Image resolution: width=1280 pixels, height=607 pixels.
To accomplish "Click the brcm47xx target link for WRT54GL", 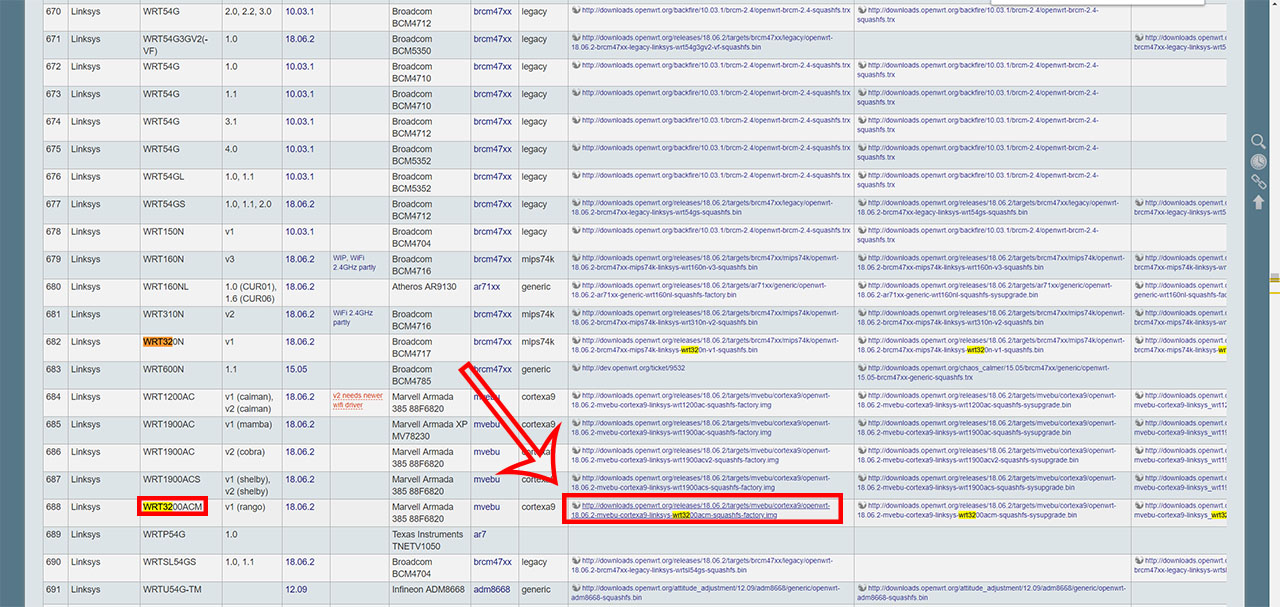I will coord(492,177).
